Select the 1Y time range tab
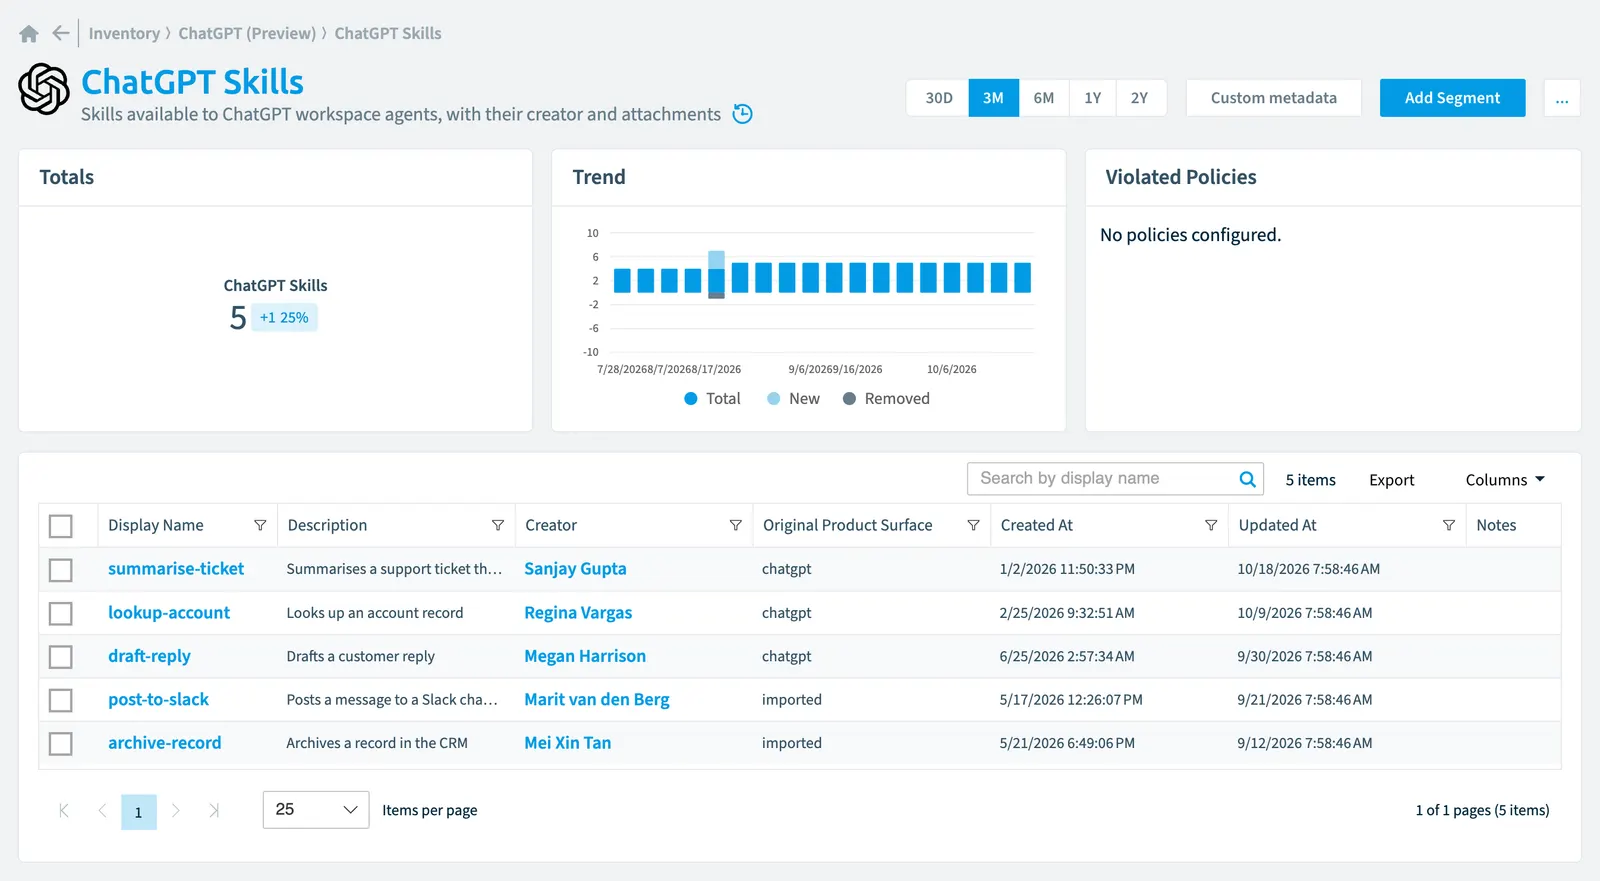Viewport: 1600px width, 881px height. coord(1093,98)
